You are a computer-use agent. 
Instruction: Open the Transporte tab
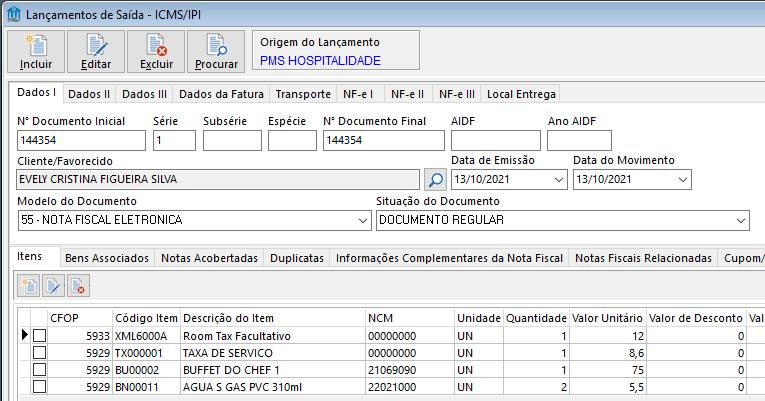(x=303, y=94)
